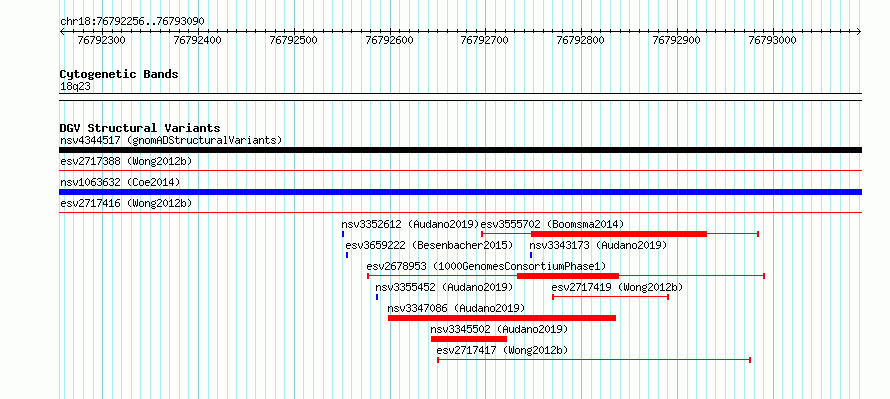The image size is (890, 399).
Task: Click the nsv4344517 gnomADStructuralVariants label
Action: click(x=171, y=140)
